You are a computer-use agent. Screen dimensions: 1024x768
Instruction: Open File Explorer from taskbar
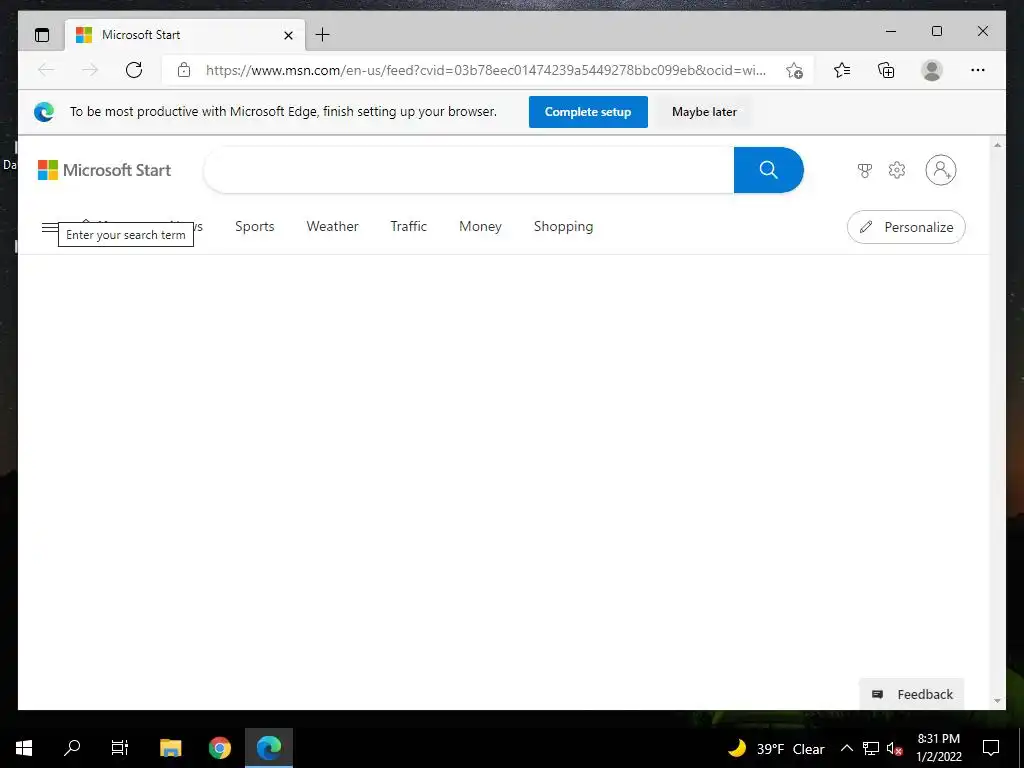[x=170, y=748]
